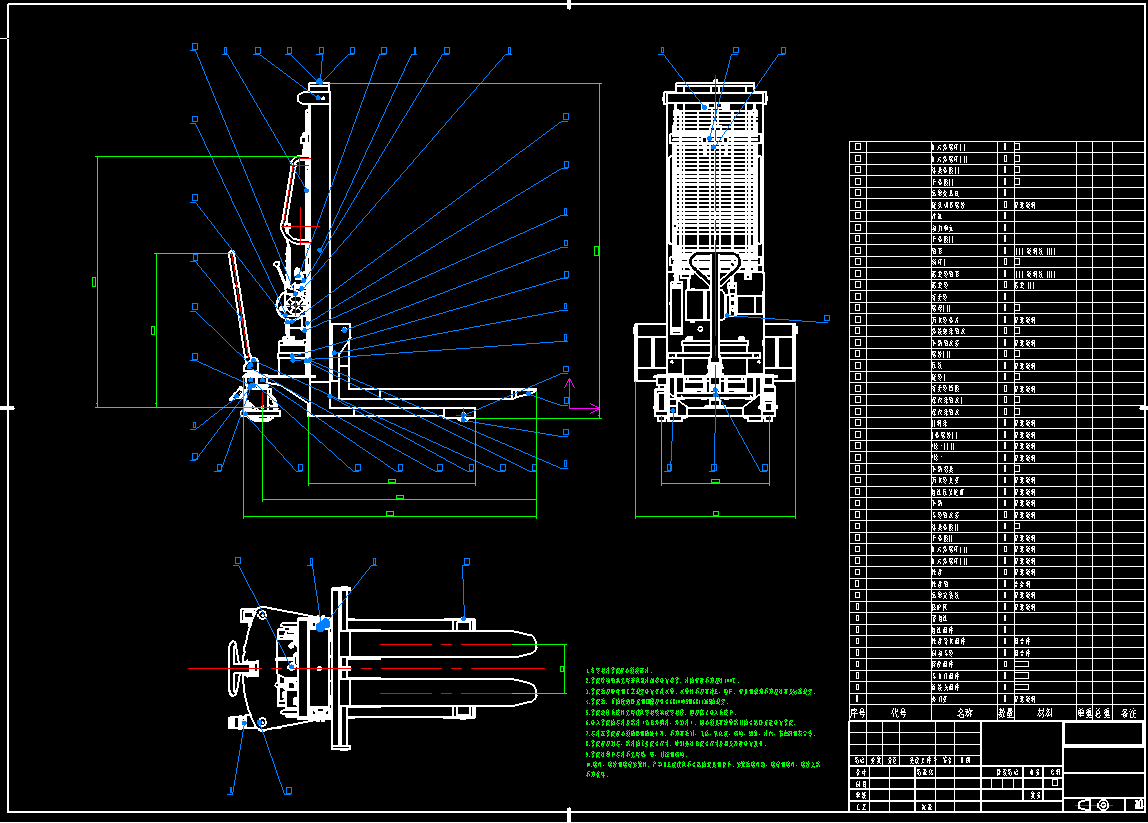Screen dimensions: 1148x823
Task: Pick the overall length dimension under side view
Action: pyautogui.click(x=390, y=514)
